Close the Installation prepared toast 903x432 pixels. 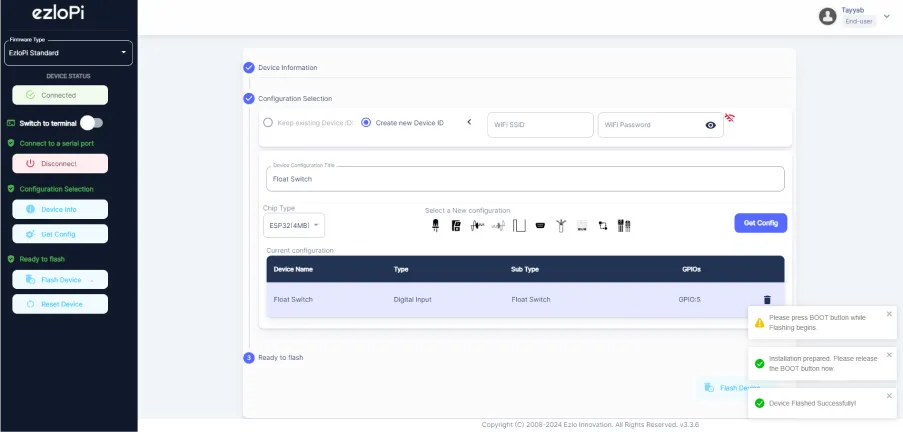tap(889, 355)
